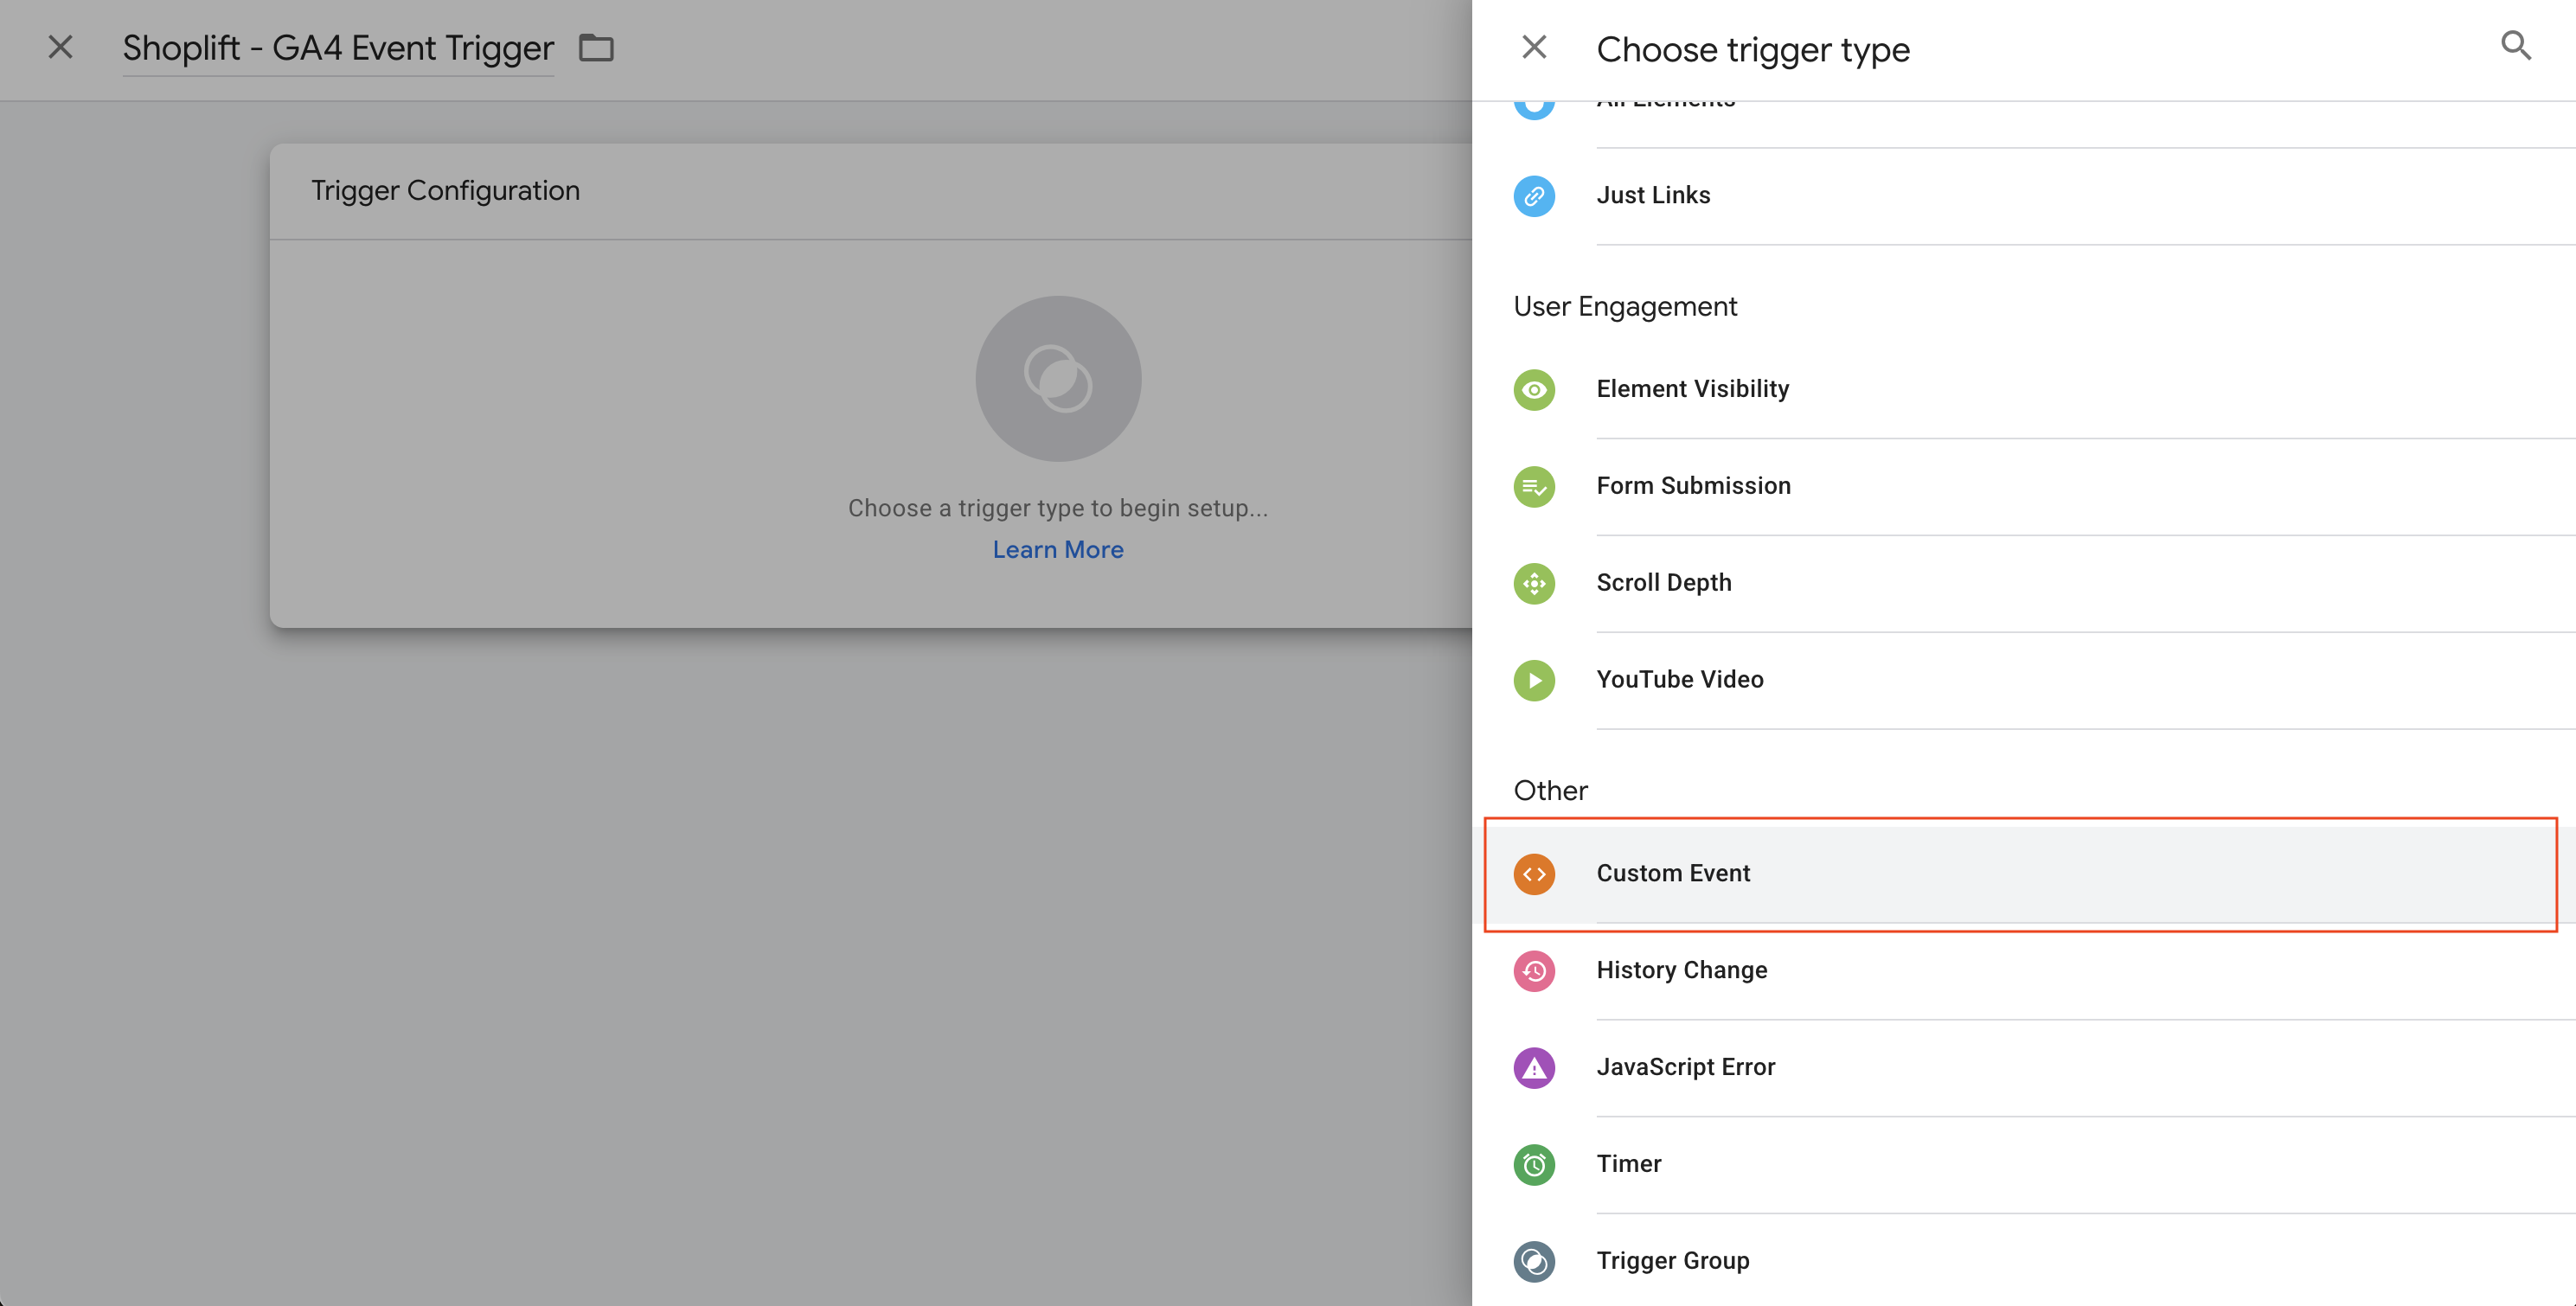
Task: Click the pink History Change icon
Action: [x=1533, y=971]
